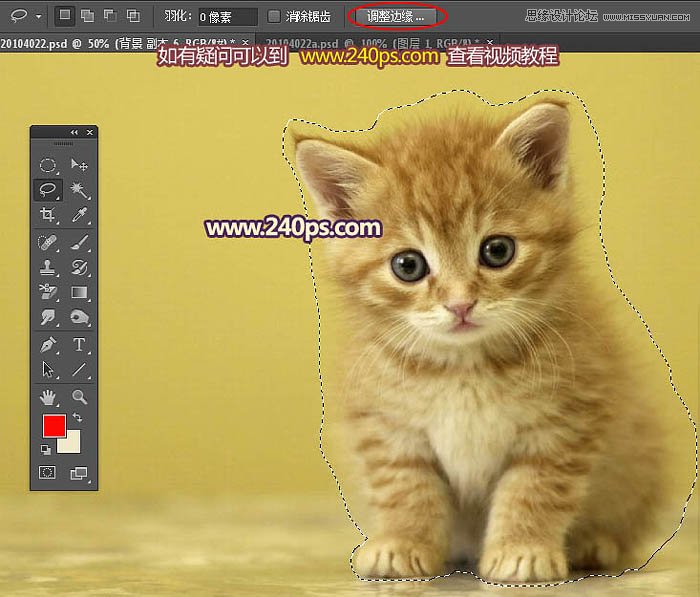Viewport: 700px width, 597px height.
Task: Choose Intersect with Selection mode
Action: coord(133,16)
